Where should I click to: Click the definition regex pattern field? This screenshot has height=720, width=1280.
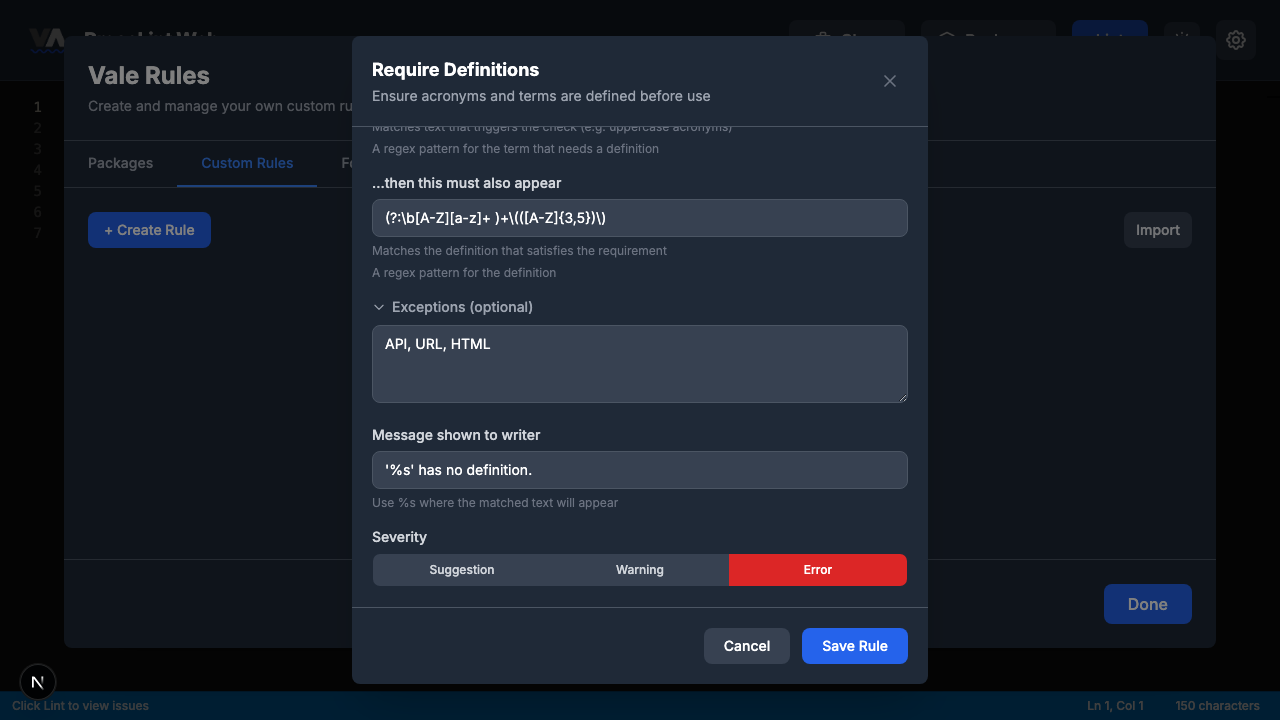639,218
